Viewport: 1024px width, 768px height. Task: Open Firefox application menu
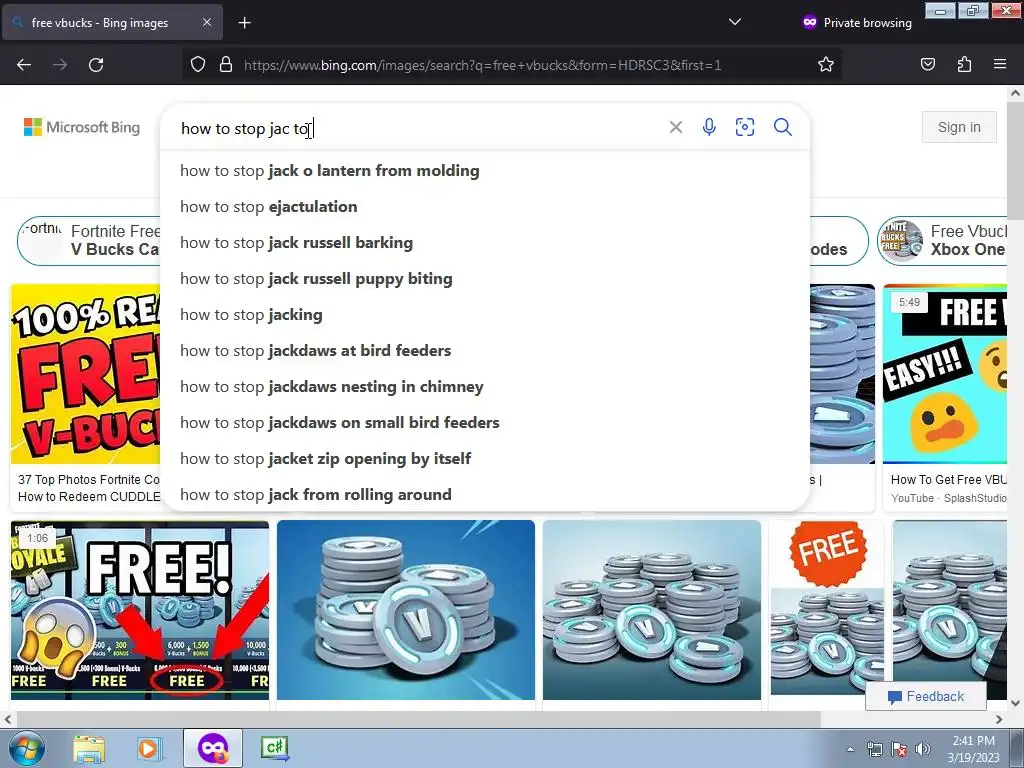(x=1000, y=65)
